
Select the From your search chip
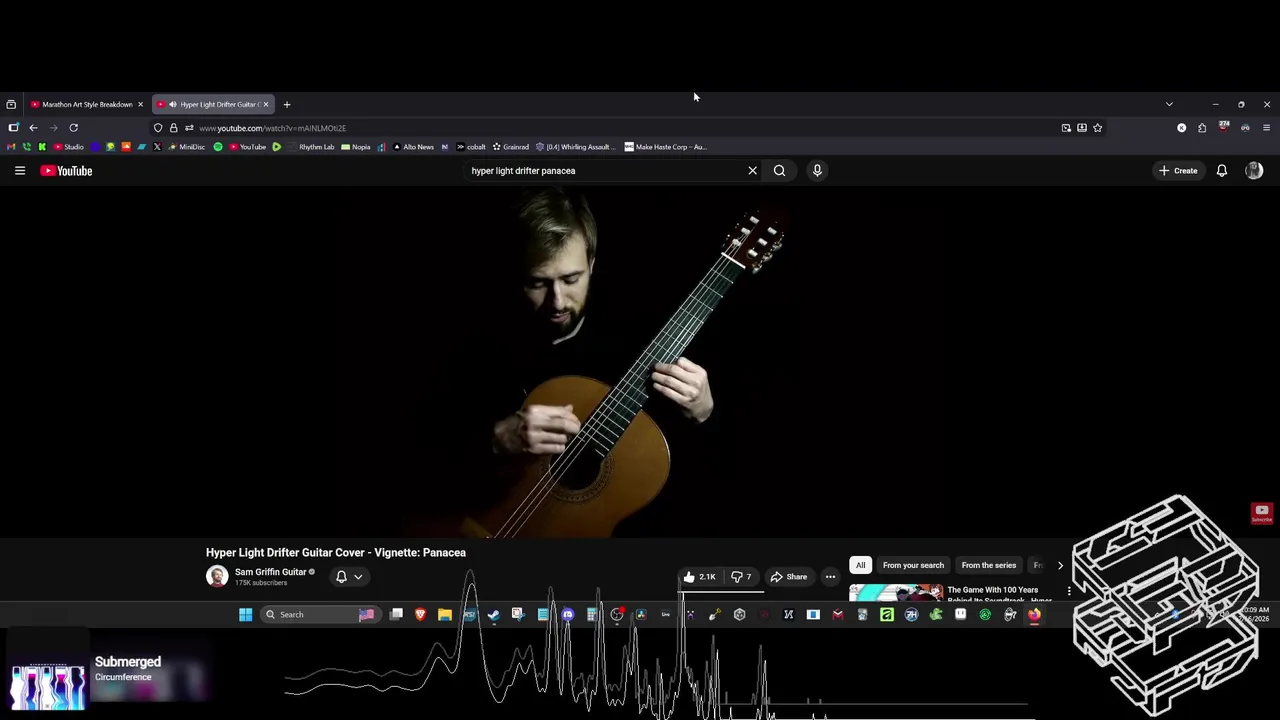pos(913,565)
